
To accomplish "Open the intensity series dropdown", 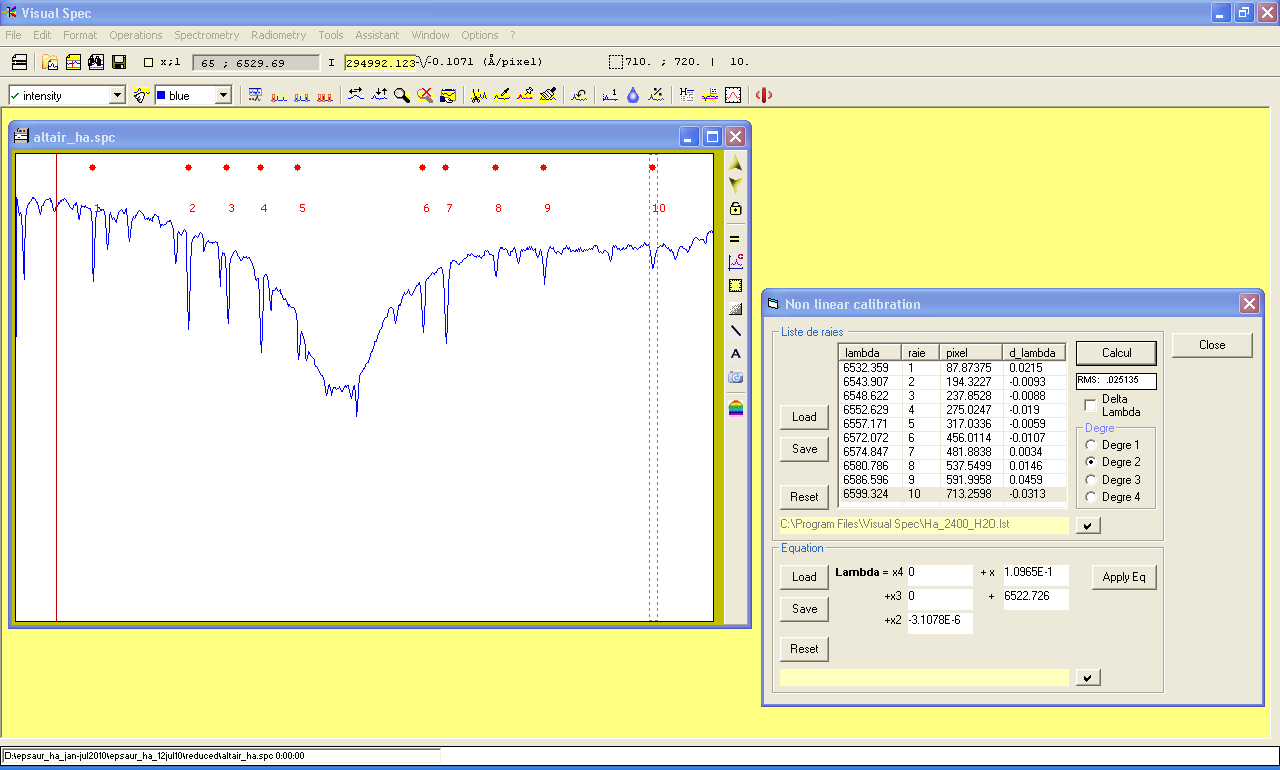I will click(117, 95).
